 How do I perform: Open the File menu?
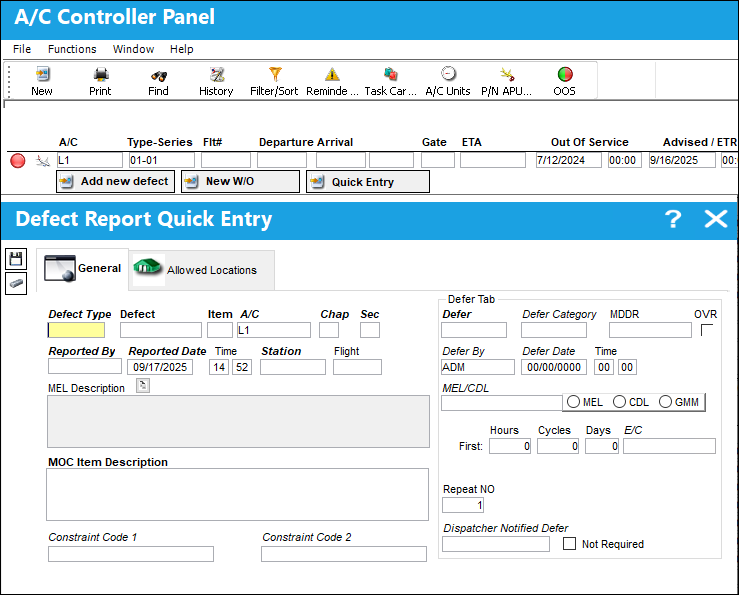[22, 49]
